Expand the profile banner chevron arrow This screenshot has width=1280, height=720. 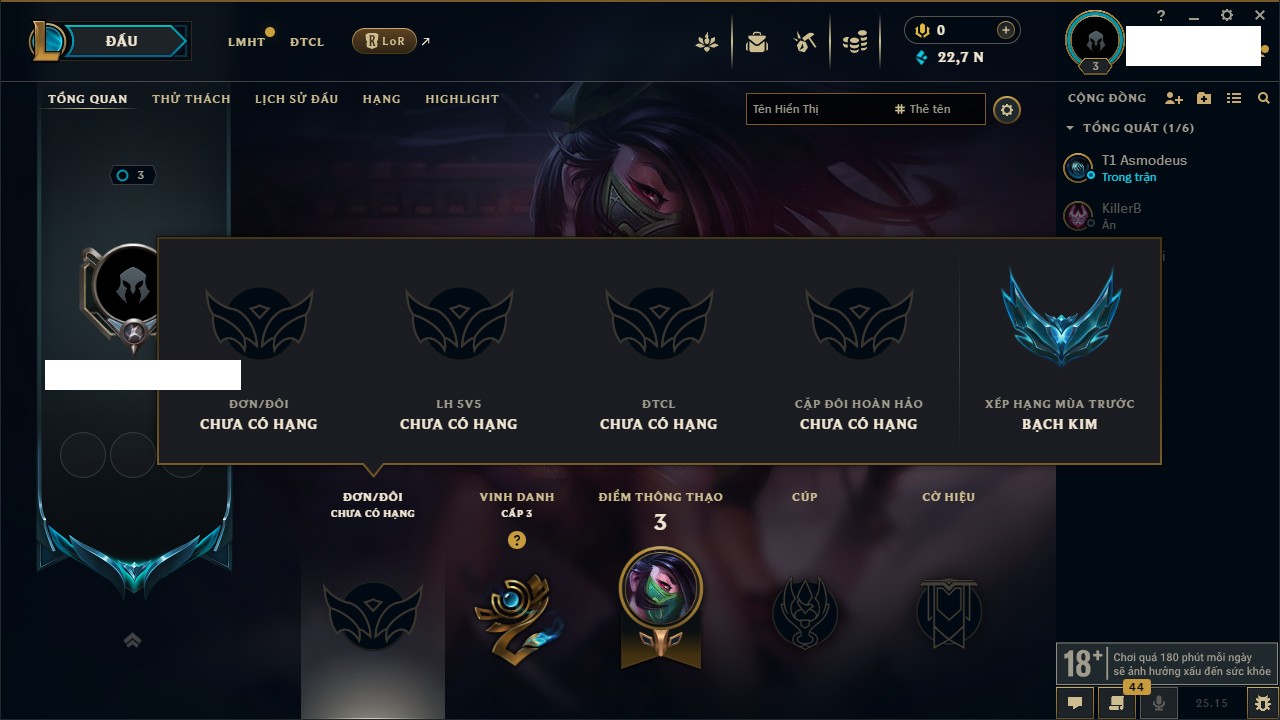coord(132,640)
